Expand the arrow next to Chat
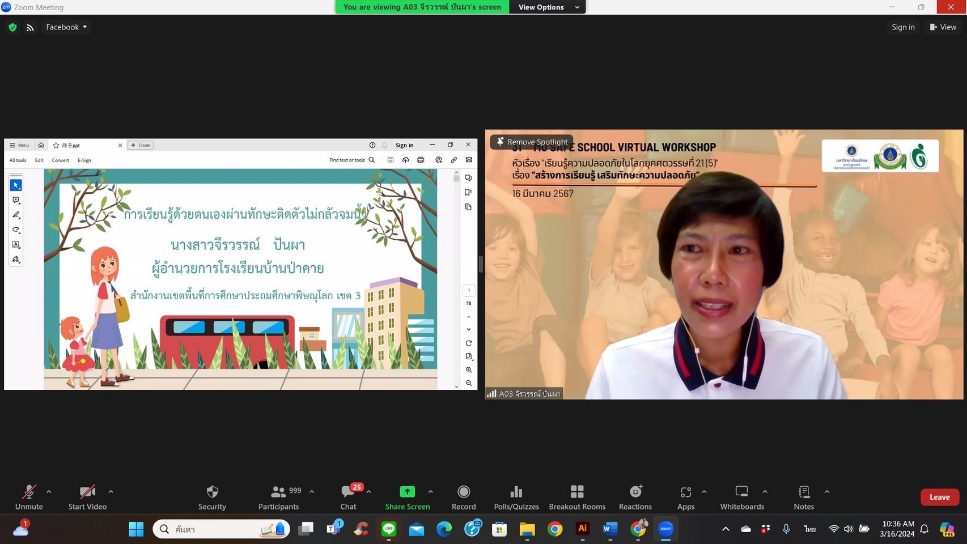The height and width of the screenshot is (544, 967). pos(369,492)
